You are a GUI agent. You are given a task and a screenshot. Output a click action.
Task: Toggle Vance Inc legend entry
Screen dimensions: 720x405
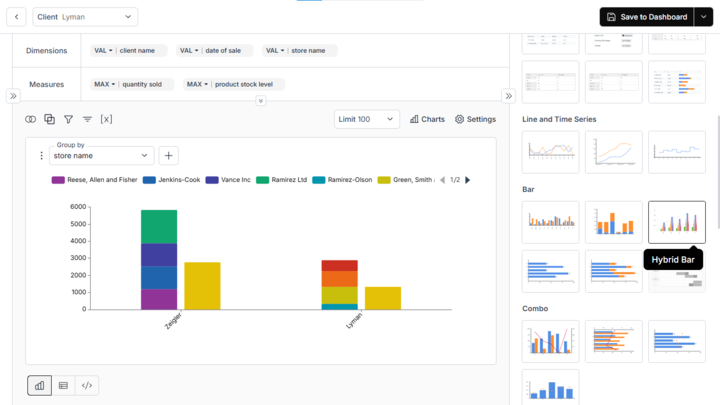pyautogui.click(x=228, y=180)
